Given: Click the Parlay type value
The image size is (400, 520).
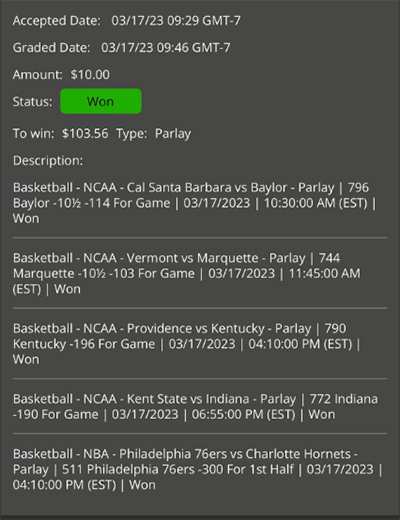Looking at the screenshot, I should (173, 134).
